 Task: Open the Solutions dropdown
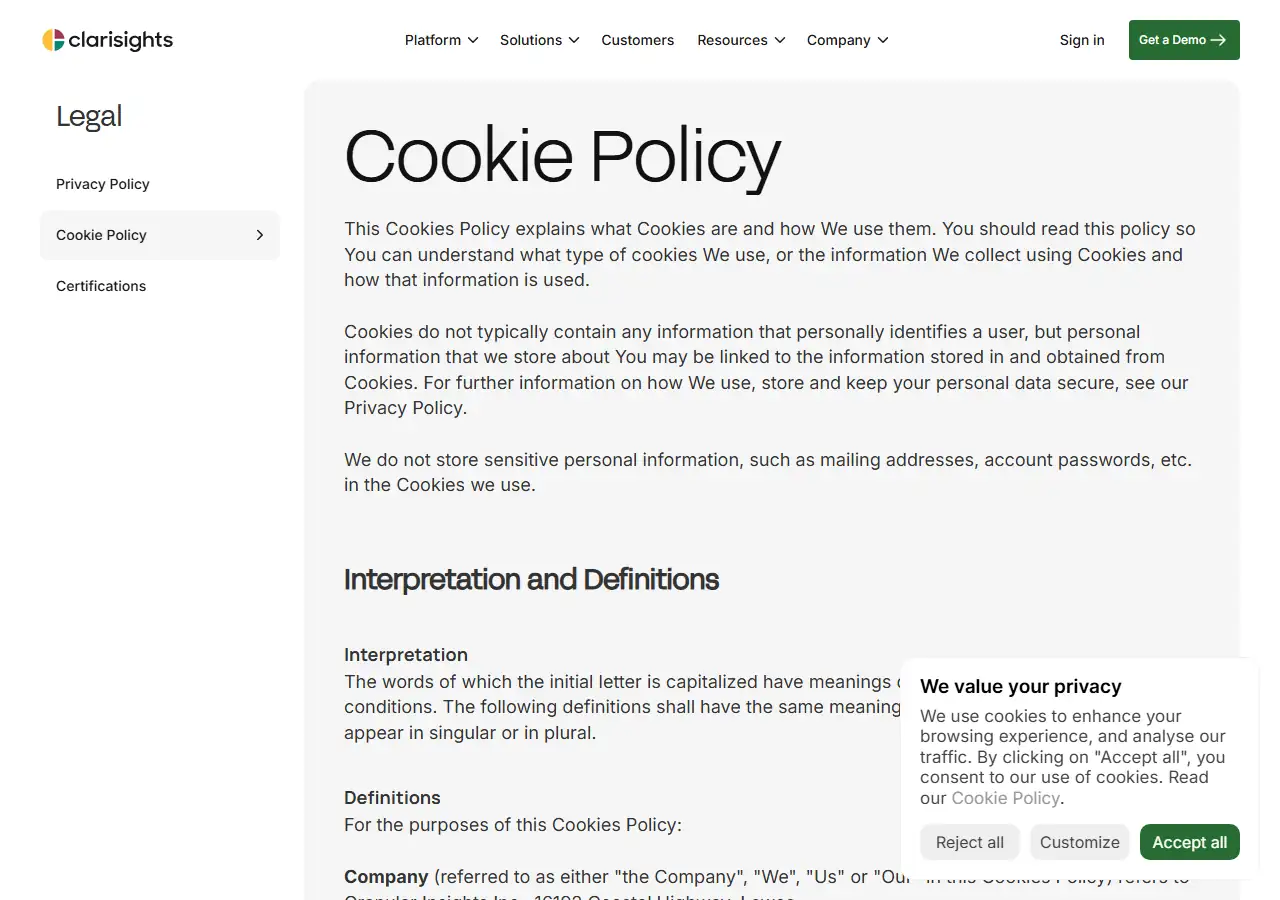point(539,40)
